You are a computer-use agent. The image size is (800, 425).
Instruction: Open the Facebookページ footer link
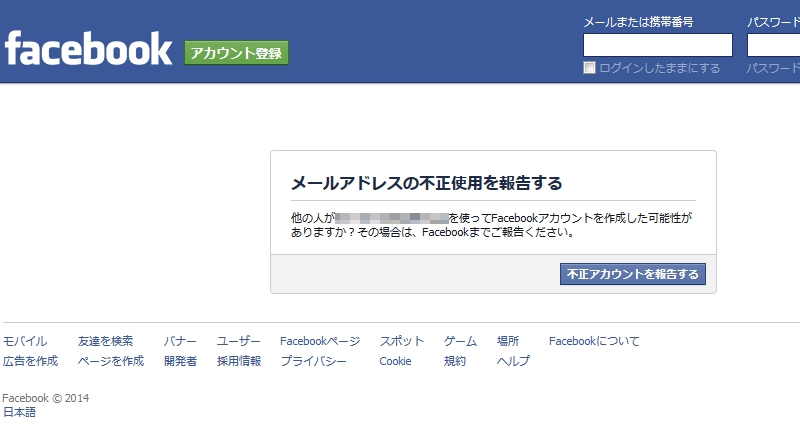pyautogui.click(x=320, y=341)
